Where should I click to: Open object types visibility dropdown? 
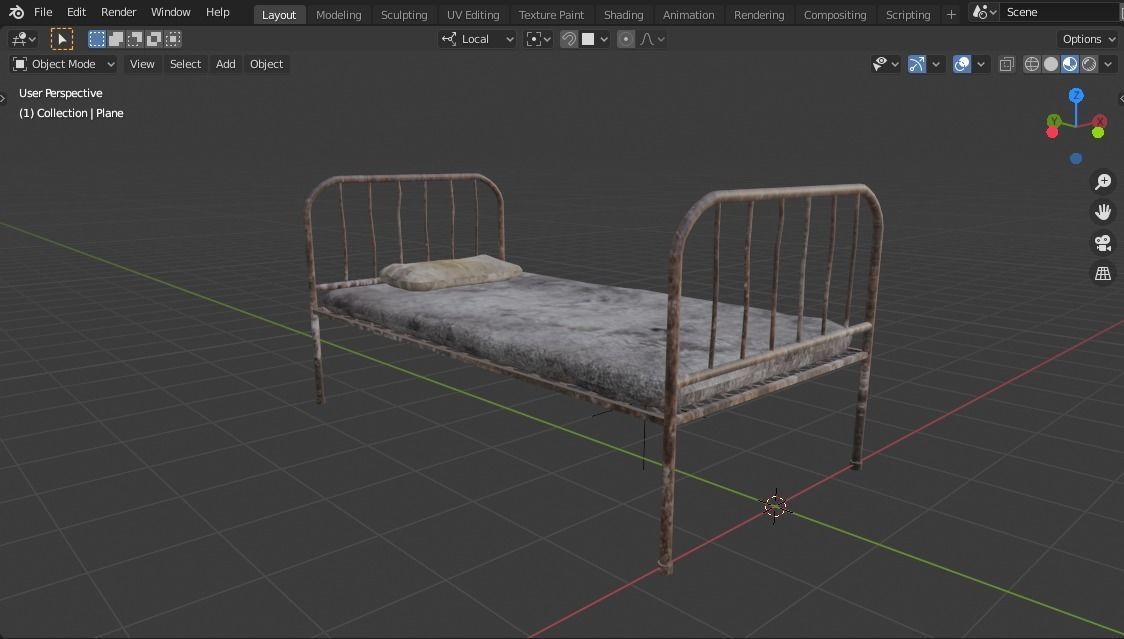(x=885, y=64)
